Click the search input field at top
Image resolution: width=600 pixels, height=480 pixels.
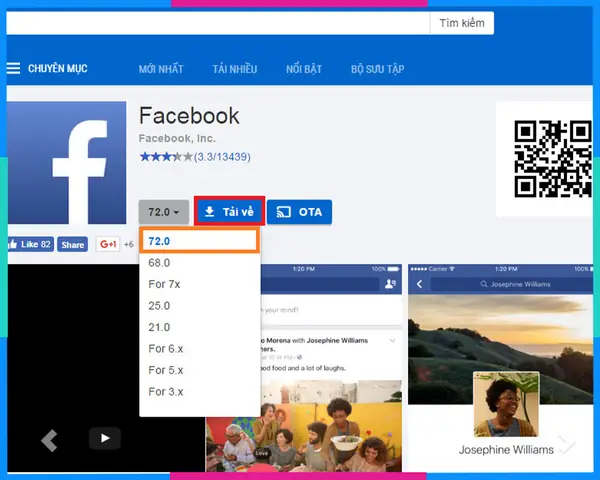click(x=218, y=23)
